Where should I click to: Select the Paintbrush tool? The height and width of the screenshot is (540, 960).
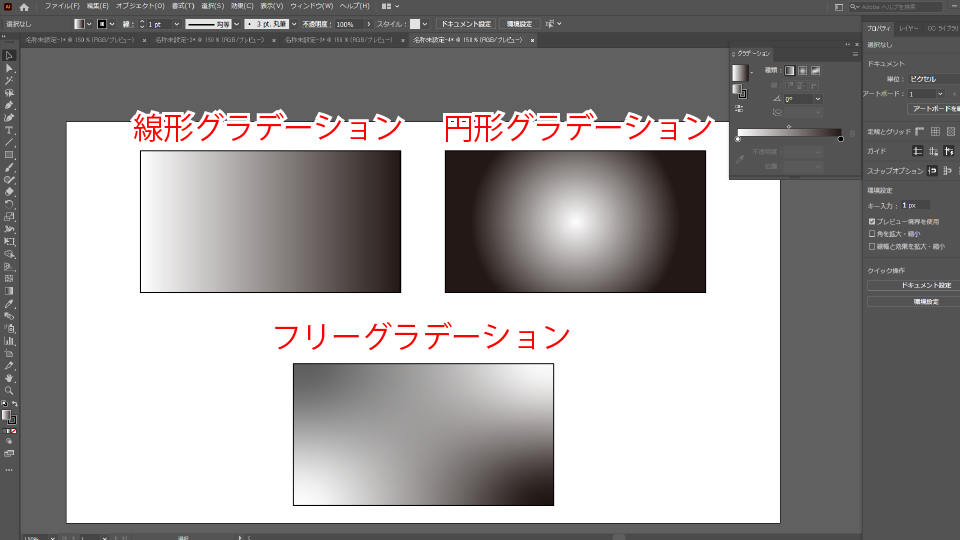(9, 167)
